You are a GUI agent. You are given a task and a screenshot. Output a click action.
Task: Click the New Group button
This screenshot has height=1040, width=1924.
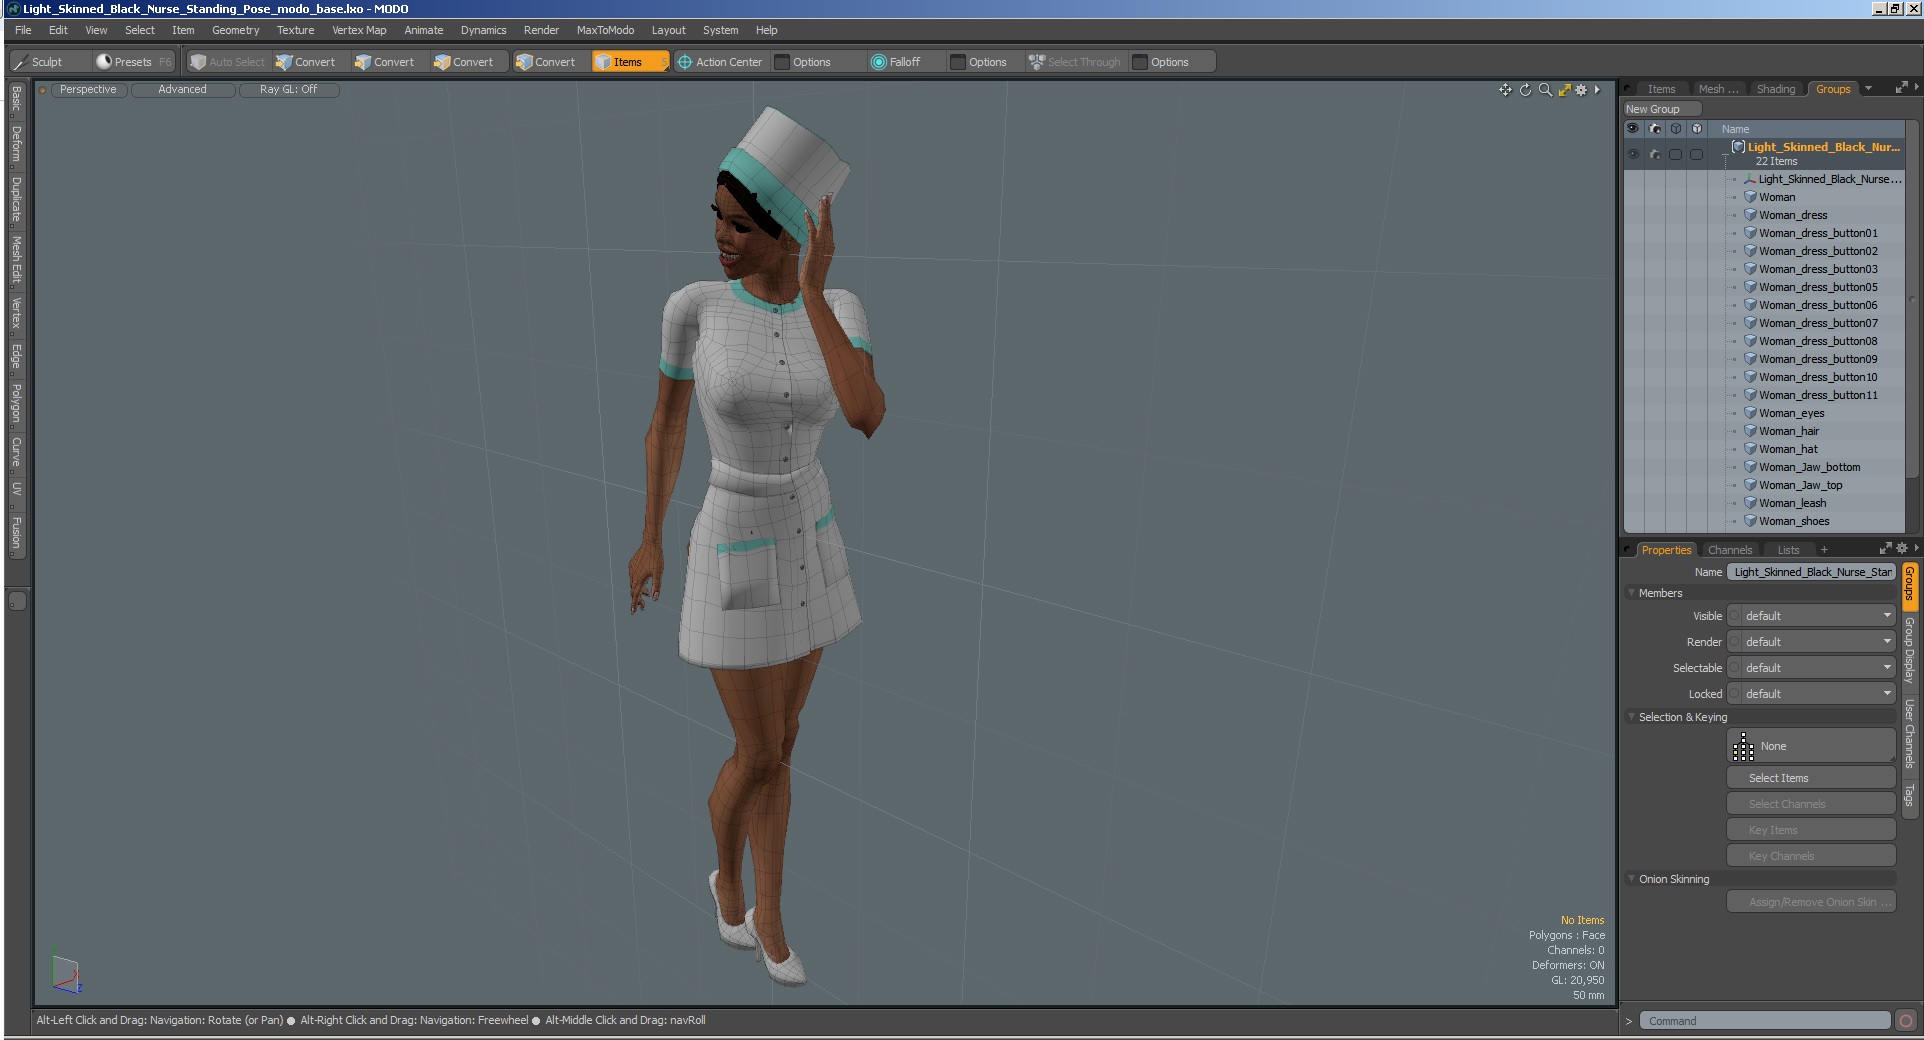1662,109
